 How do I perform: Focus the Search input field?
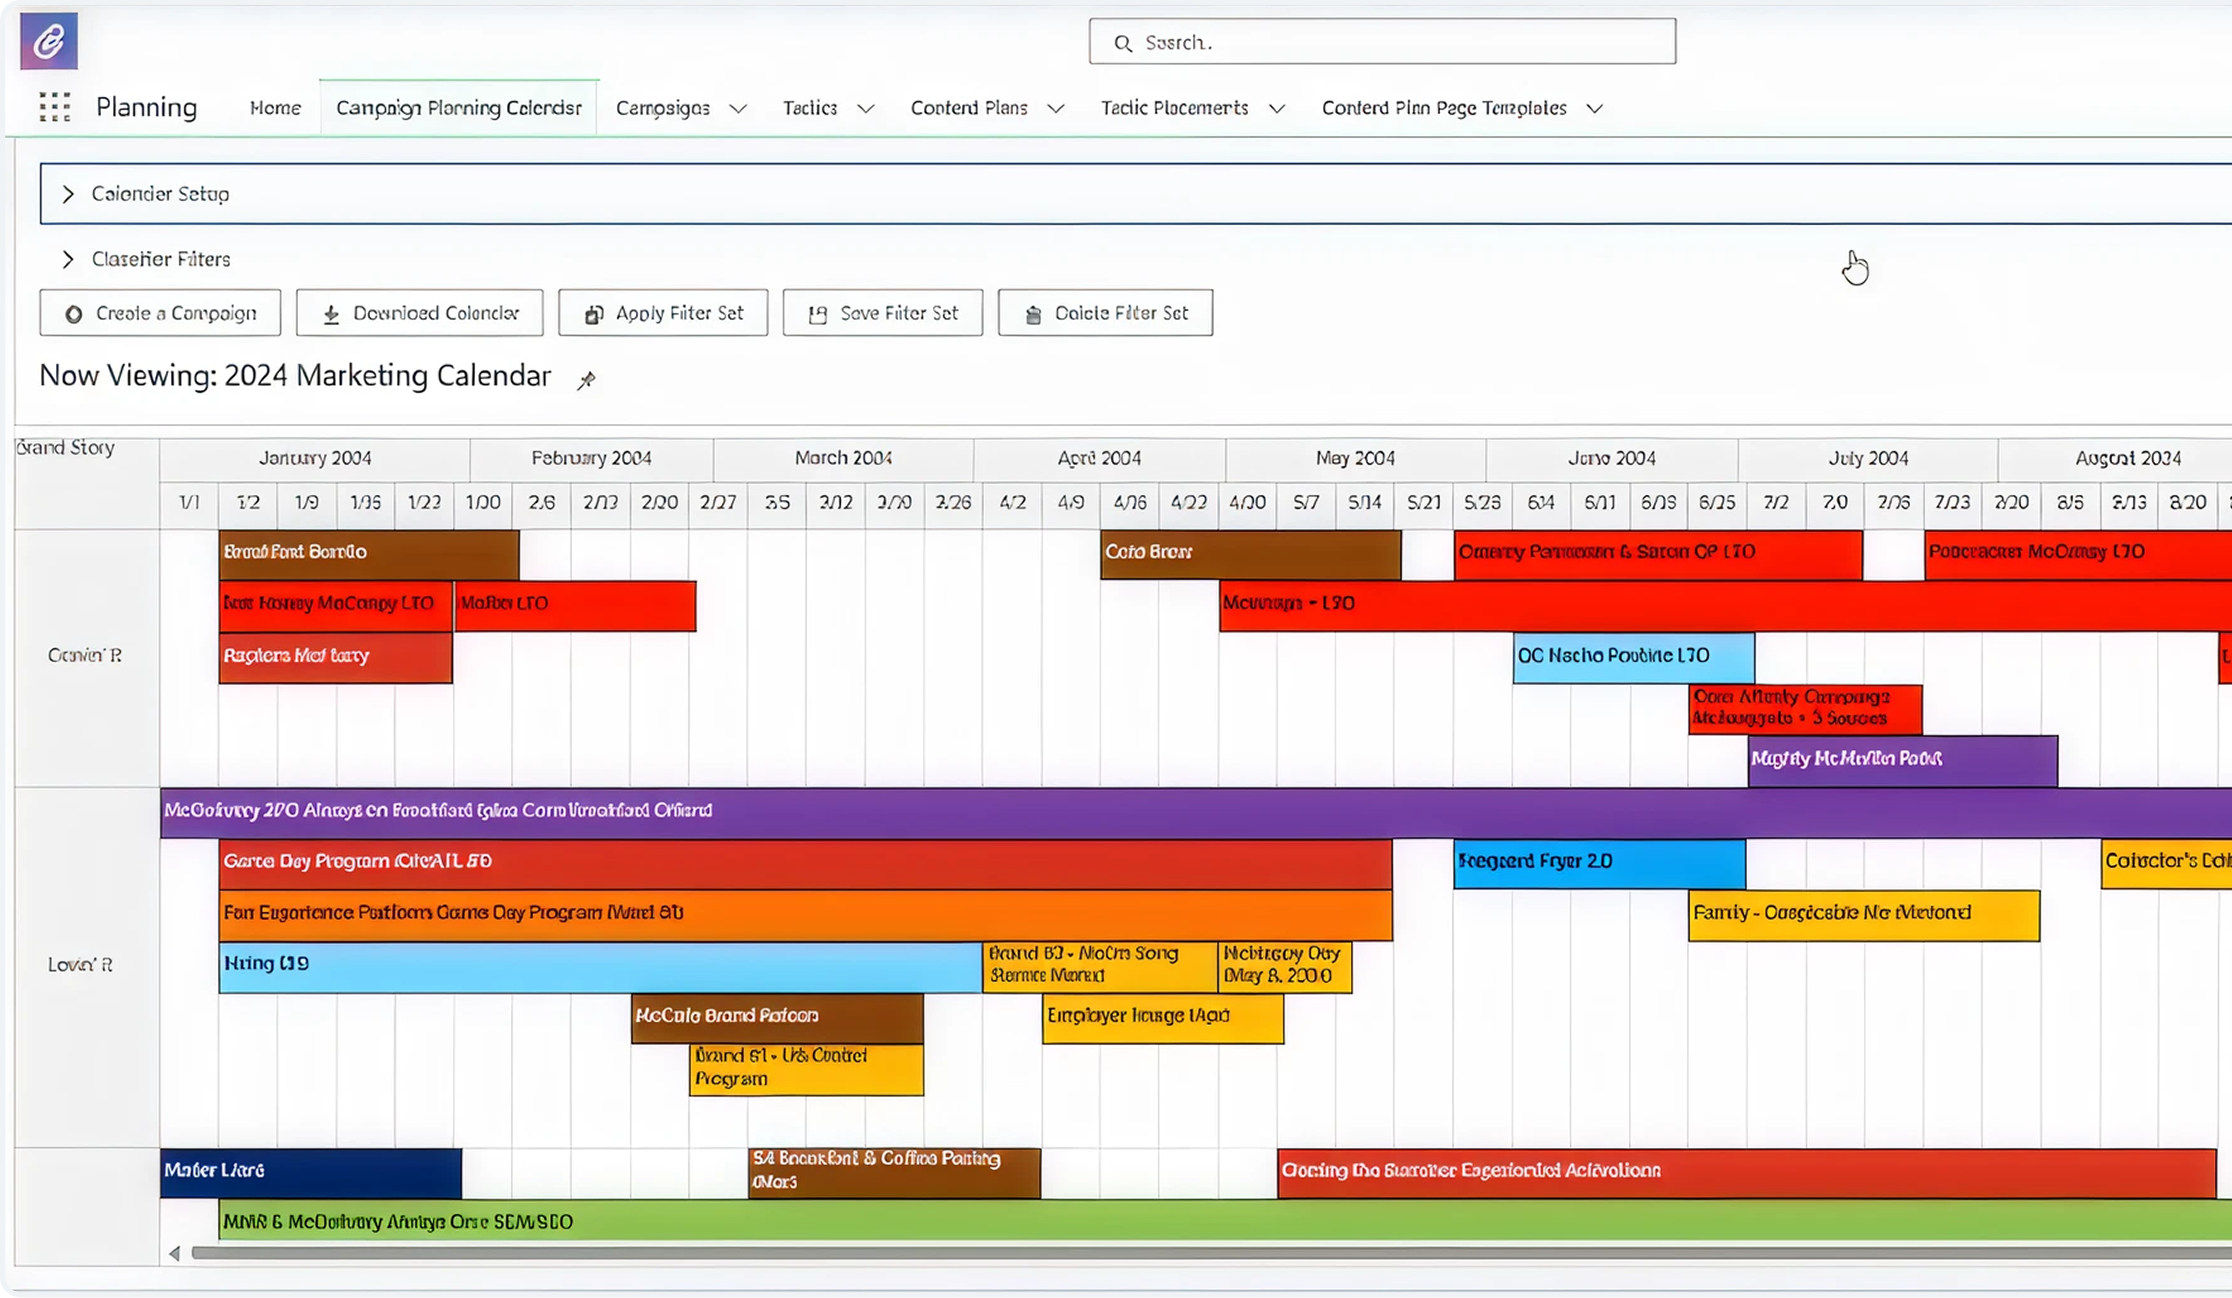(1382, 42)
